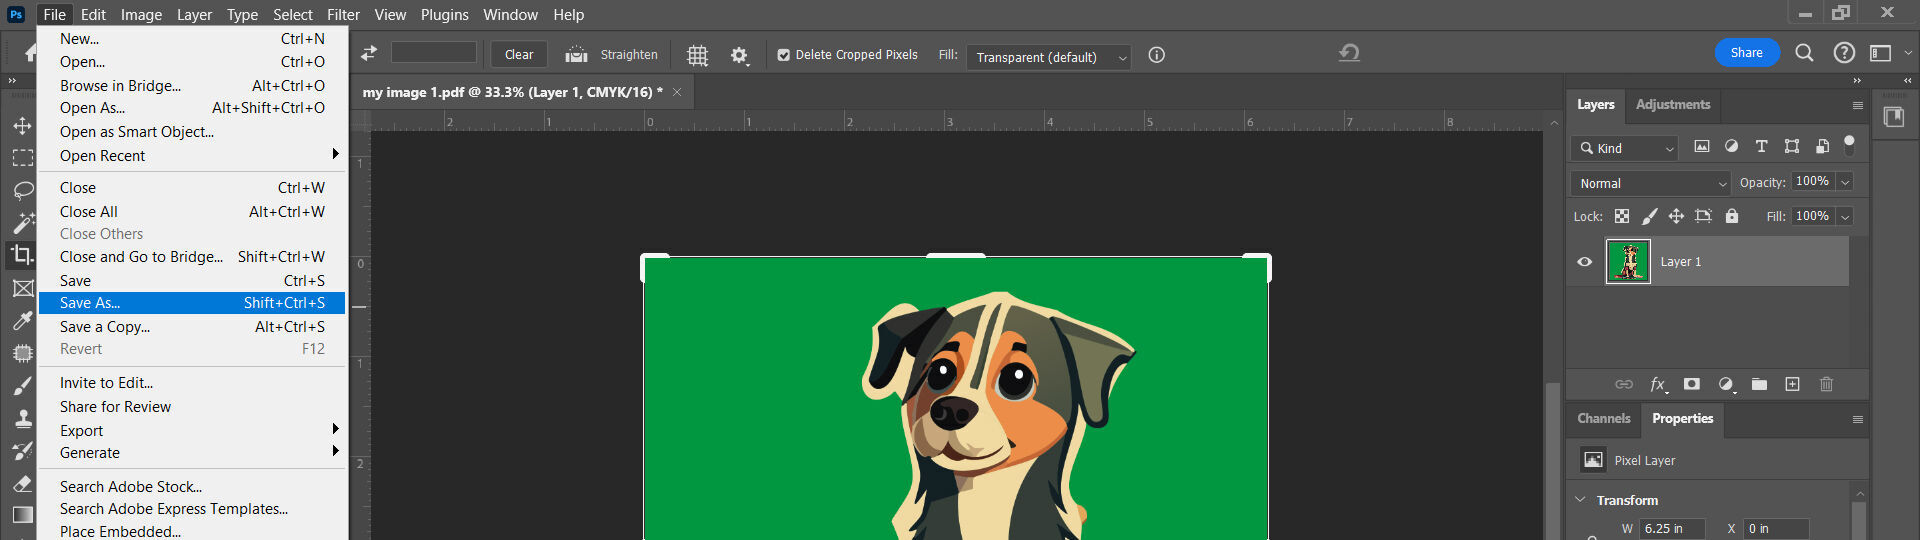Open crop settings gear icon
Screen dimensions: 1920x540
739,56
